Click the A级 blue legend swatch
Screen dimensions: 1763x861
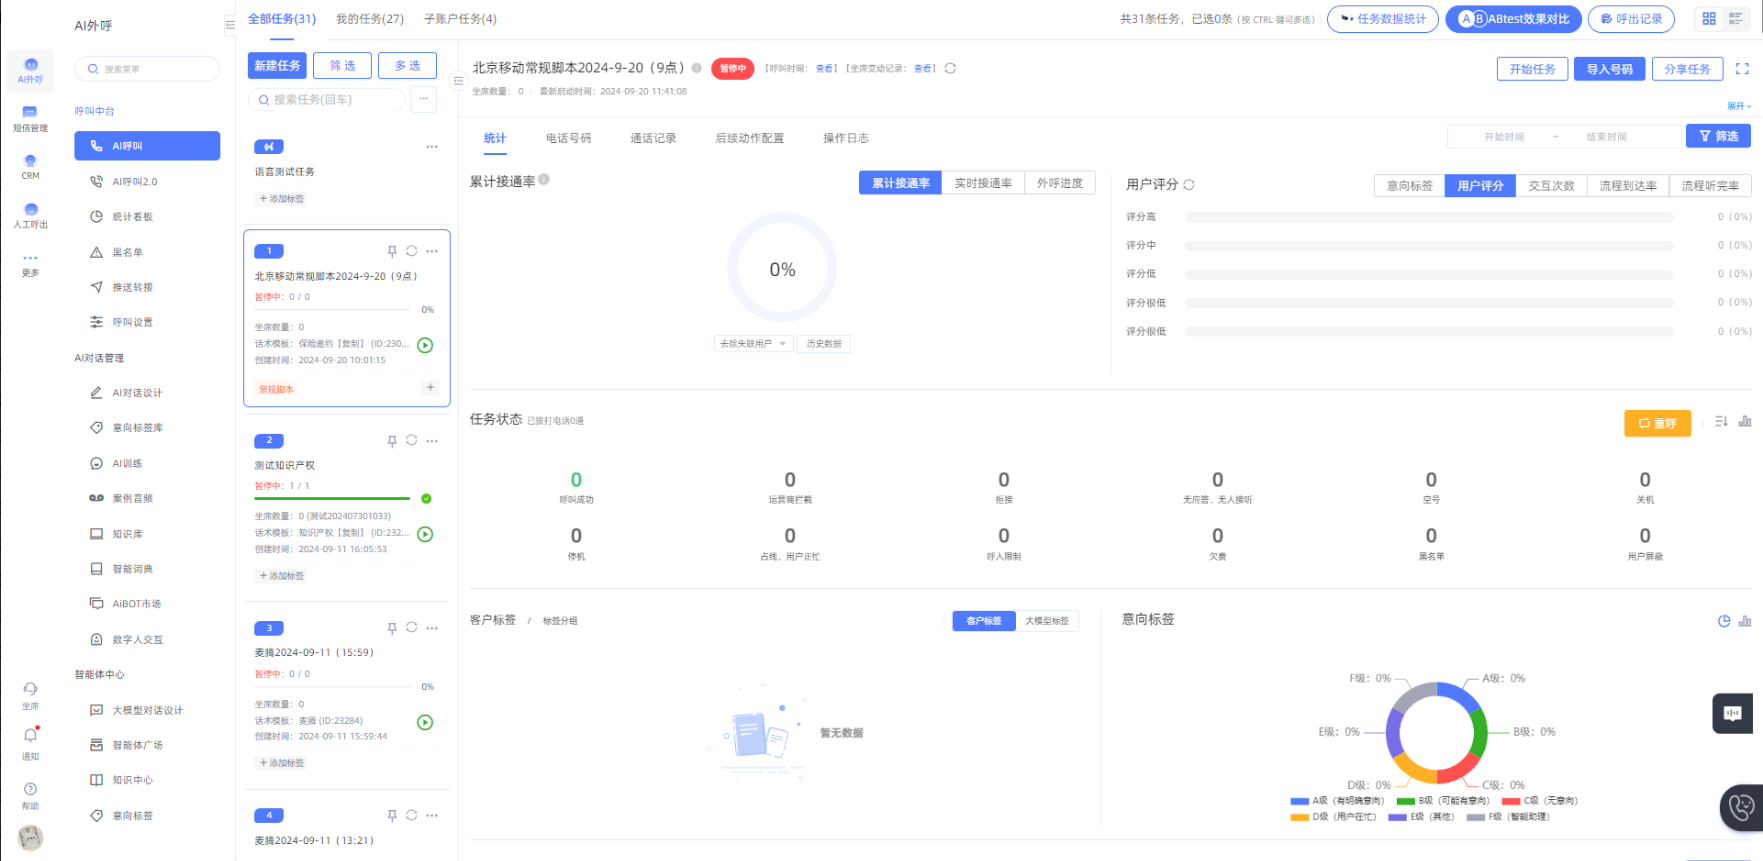1299,801
